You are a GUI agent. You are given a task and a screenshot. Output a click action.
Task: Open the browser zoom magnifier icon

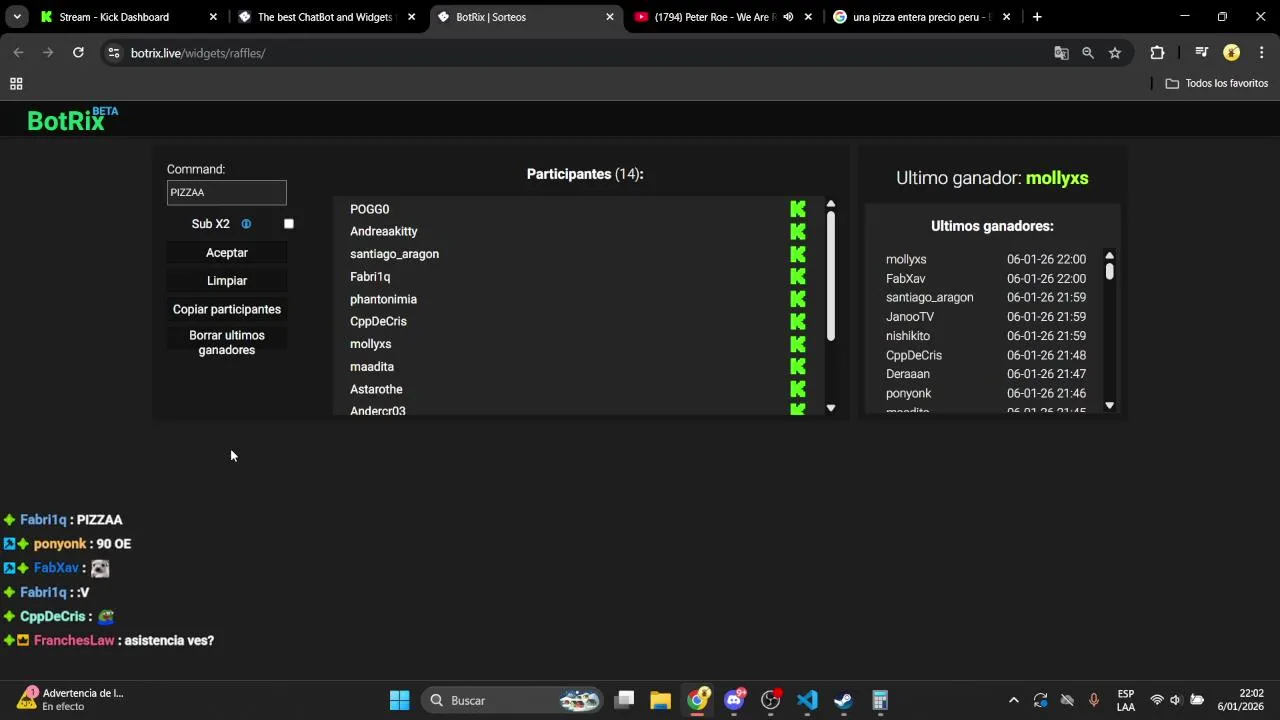[1088, 53]
